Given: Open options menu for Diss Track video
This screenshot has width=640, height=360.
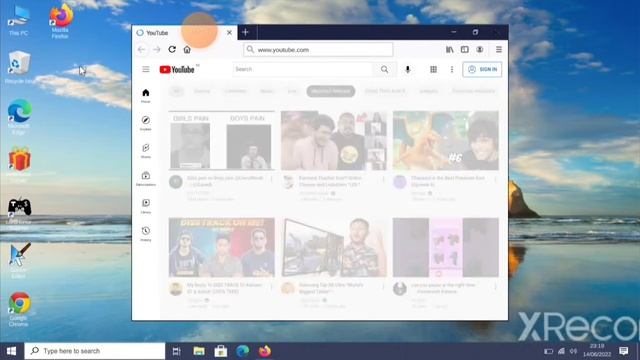Looking at the screenshot, I should click(x=271, y=286).
